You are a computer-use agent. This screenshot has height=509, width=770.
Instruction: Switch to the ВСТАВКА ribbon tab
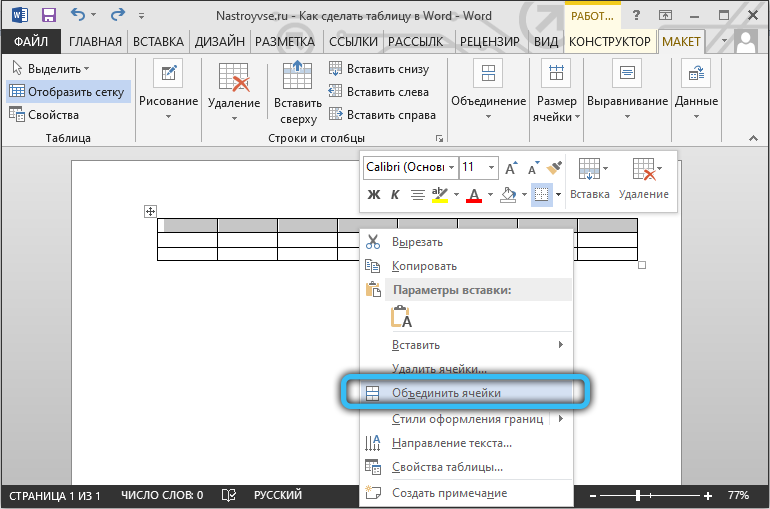(x=158, y=41)
